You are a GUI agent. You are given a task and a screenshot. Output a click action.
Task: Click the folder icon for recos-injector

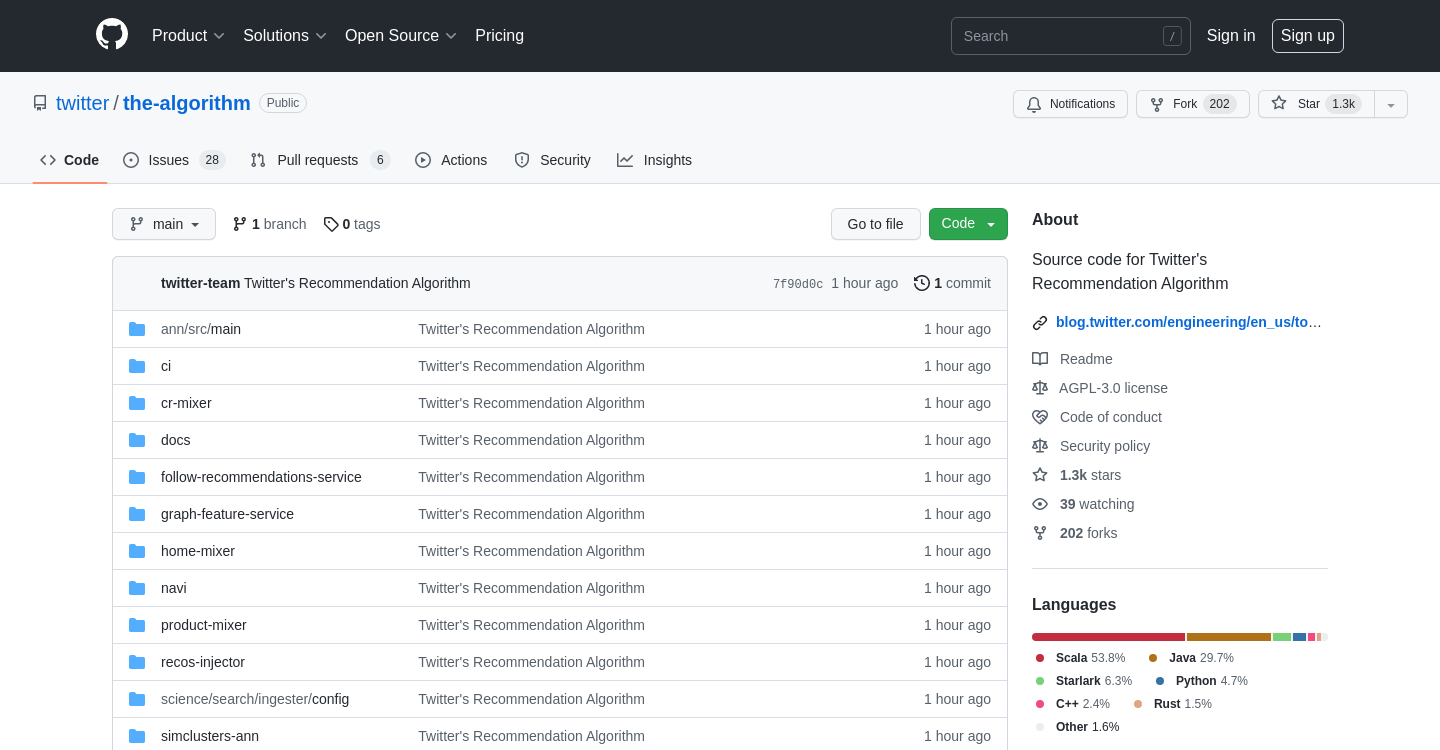[x=137, y=662]
